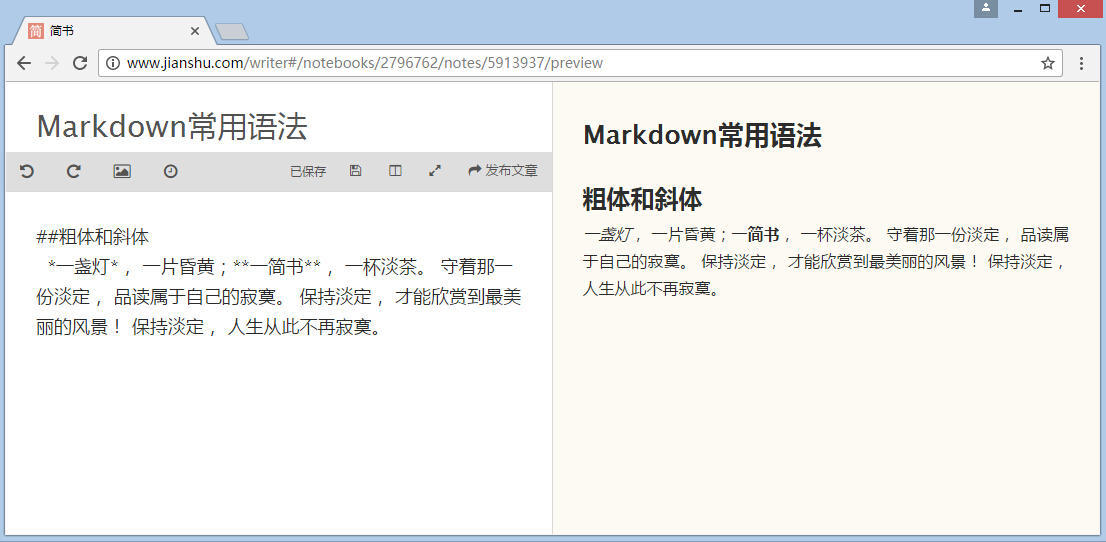Screen dimensions: 1106x542
Task: Click the 已保存 saved status text
Action: (308, 171)
